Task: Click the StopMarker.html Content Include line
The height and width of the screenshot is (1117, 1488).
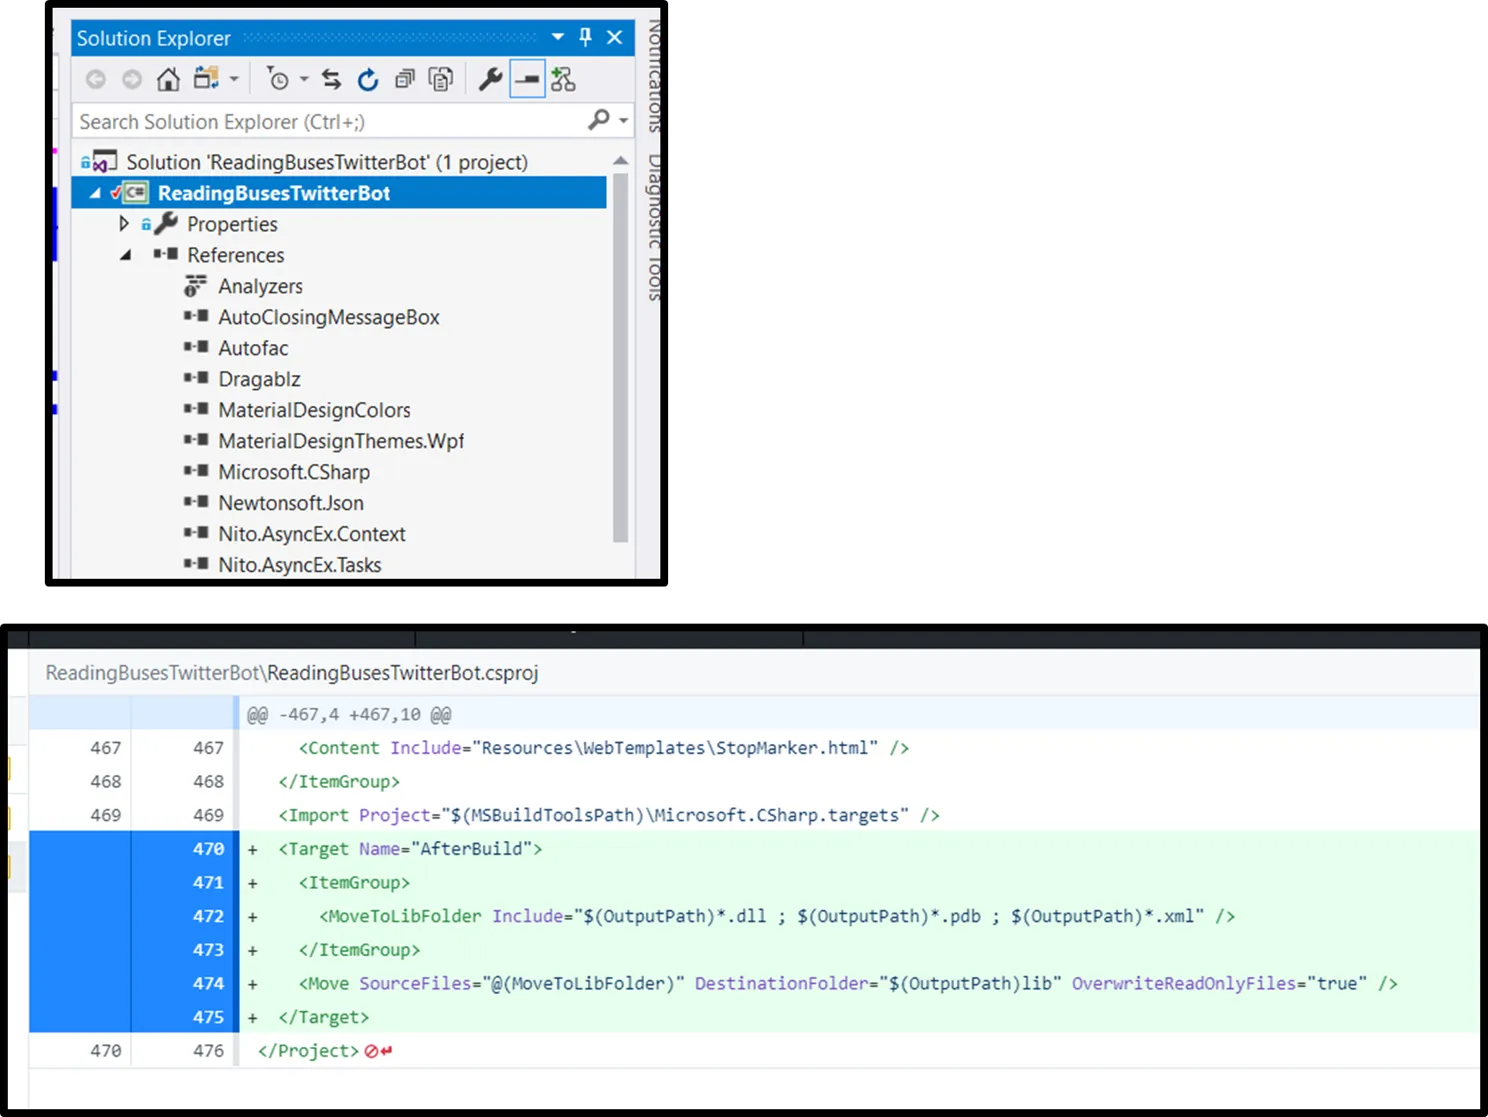Action: (603, 748)
